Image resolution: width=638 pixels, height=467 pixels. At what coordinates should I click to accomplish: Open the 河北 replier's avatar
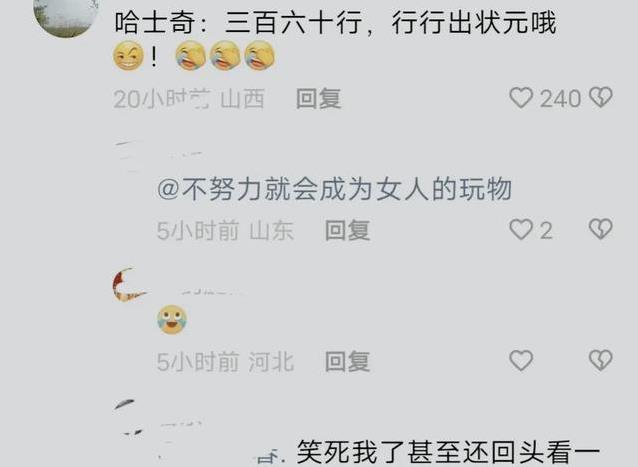pos(129,285)
